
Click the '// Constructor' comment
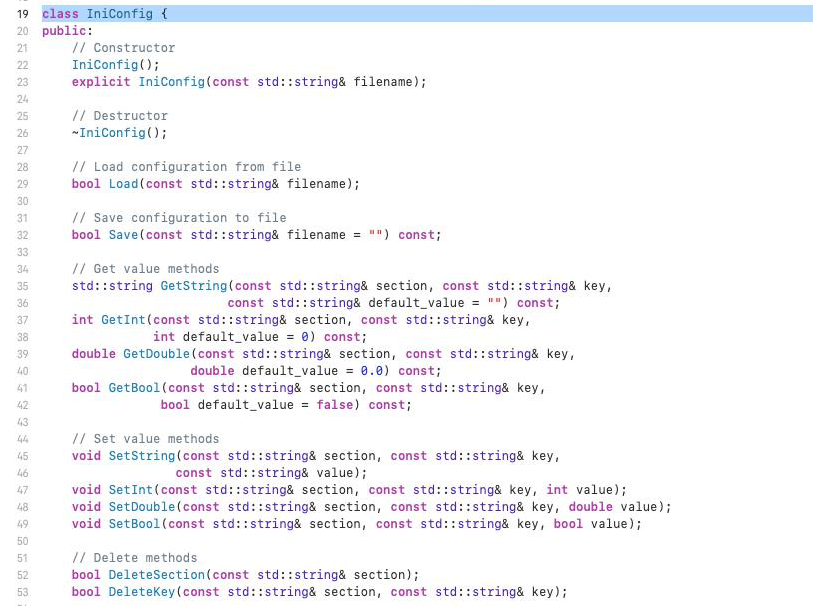click(123, 48)
